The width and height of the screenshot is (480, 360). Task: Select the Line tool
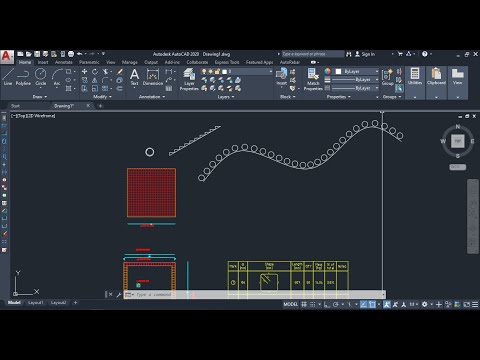tap(8, 77)
